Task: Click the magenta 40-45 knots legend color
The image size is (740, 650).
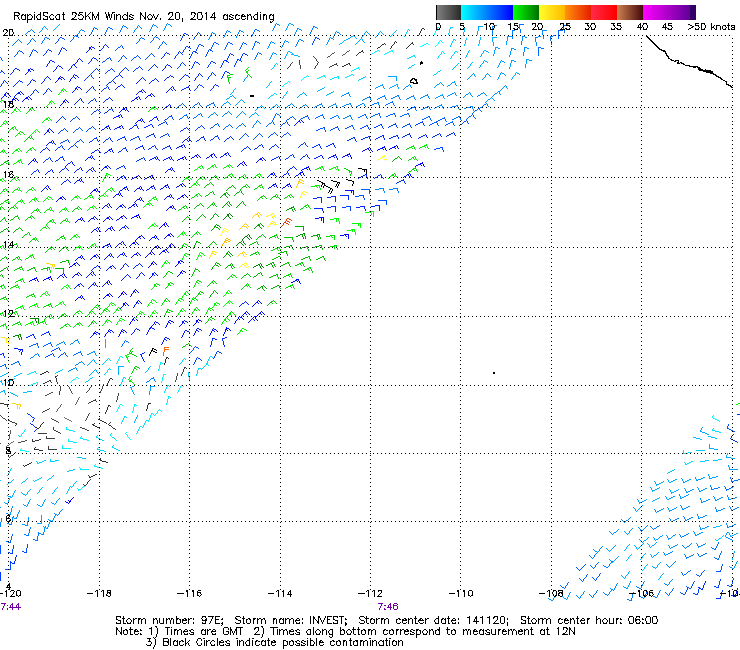Action: (x=656, y=12)
